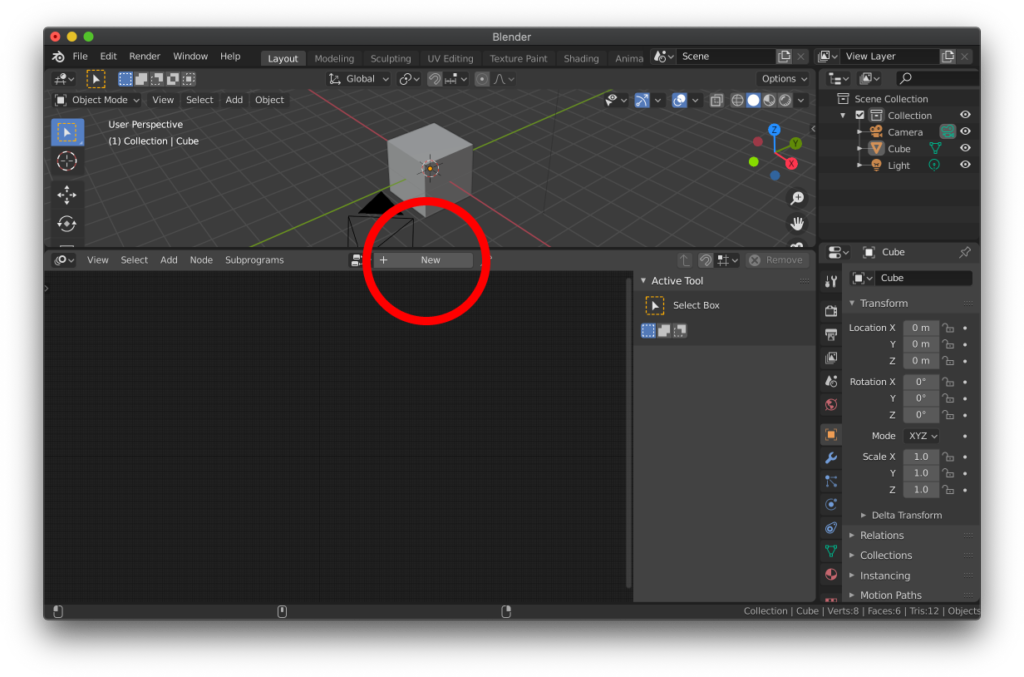Open the Output properties tab icon
This screenshot has height=677, width=1024.
click(x=831, y=335)
